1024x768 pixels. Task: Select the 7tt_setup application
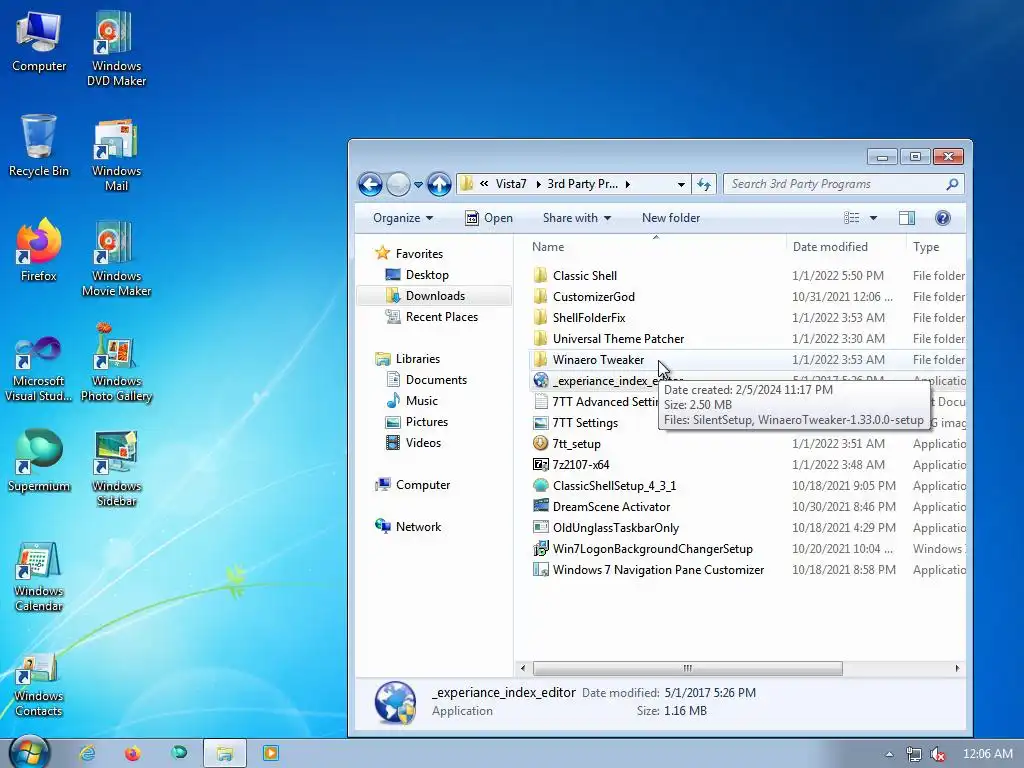pos(576,443)
